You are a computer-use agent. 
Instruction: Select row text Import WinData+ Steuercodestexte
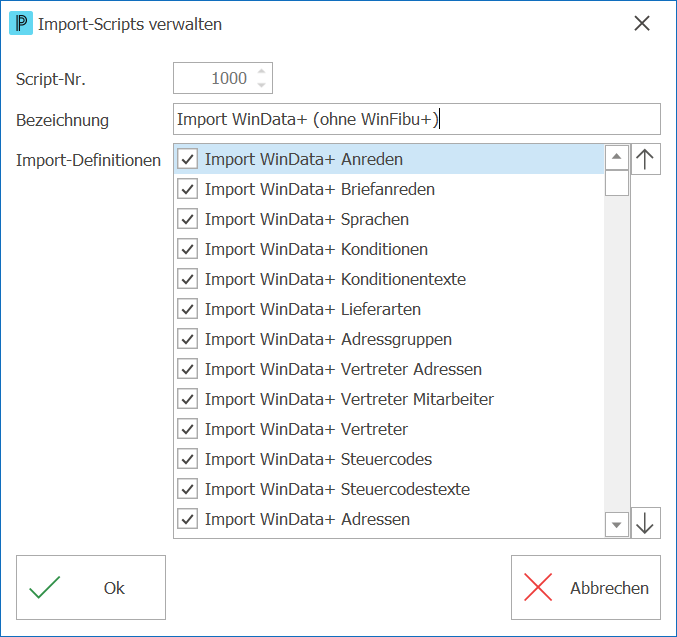pos(338,489)
